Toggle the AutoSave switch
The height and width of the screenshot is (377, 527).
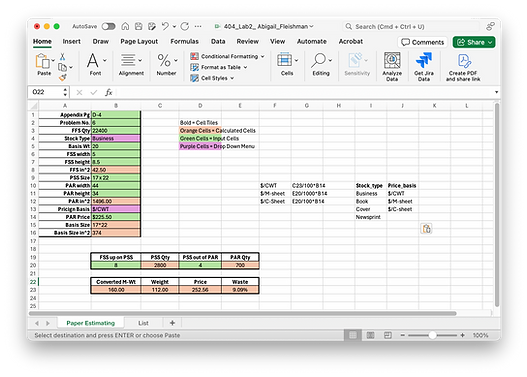[109, 26]
